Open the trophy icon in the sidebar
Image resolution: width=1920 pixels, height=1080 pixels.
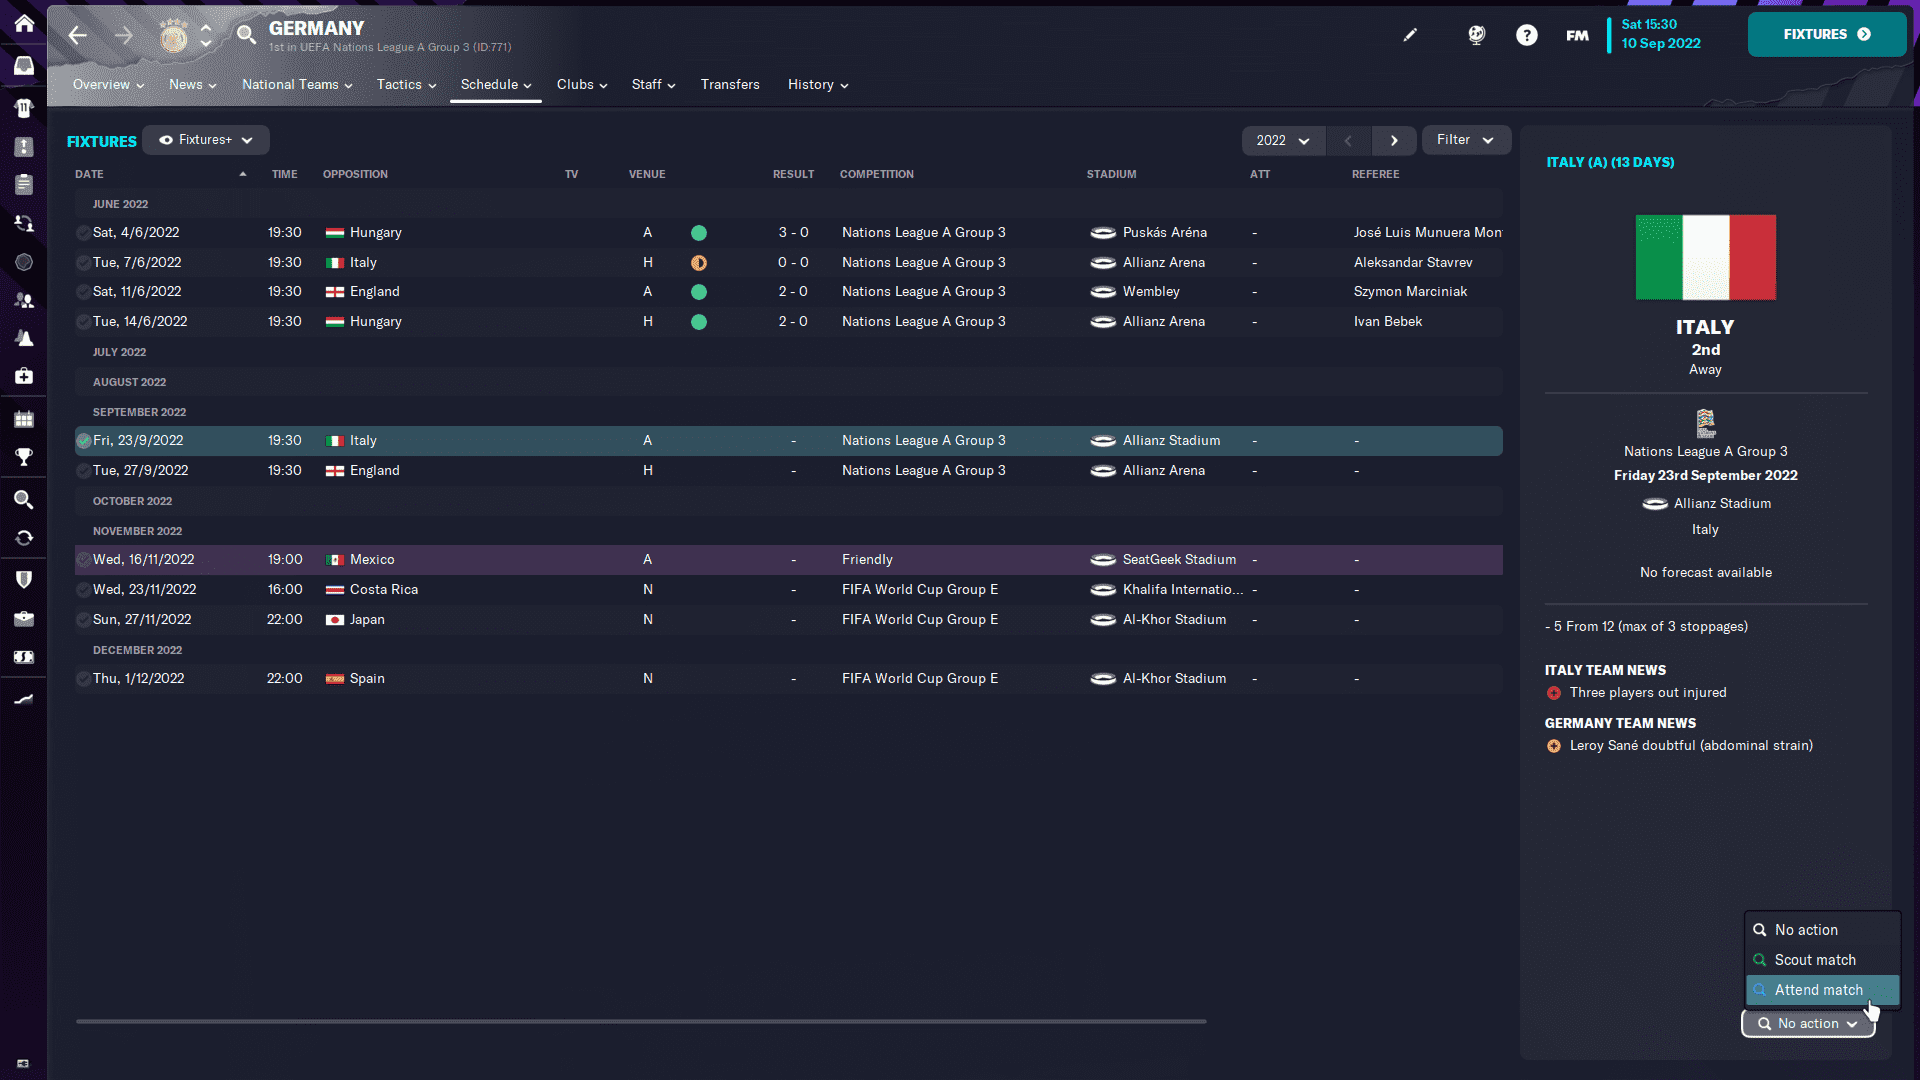24,457
